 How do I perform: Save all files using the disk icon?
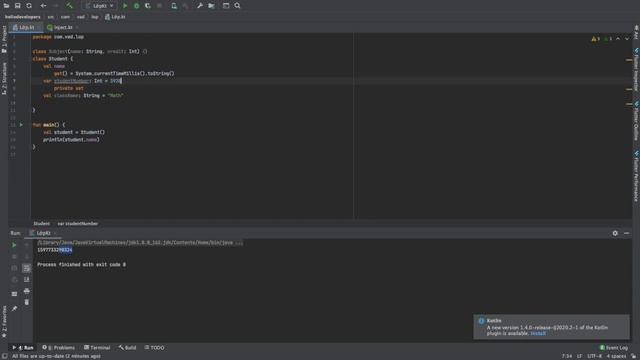tap(18, 6)
